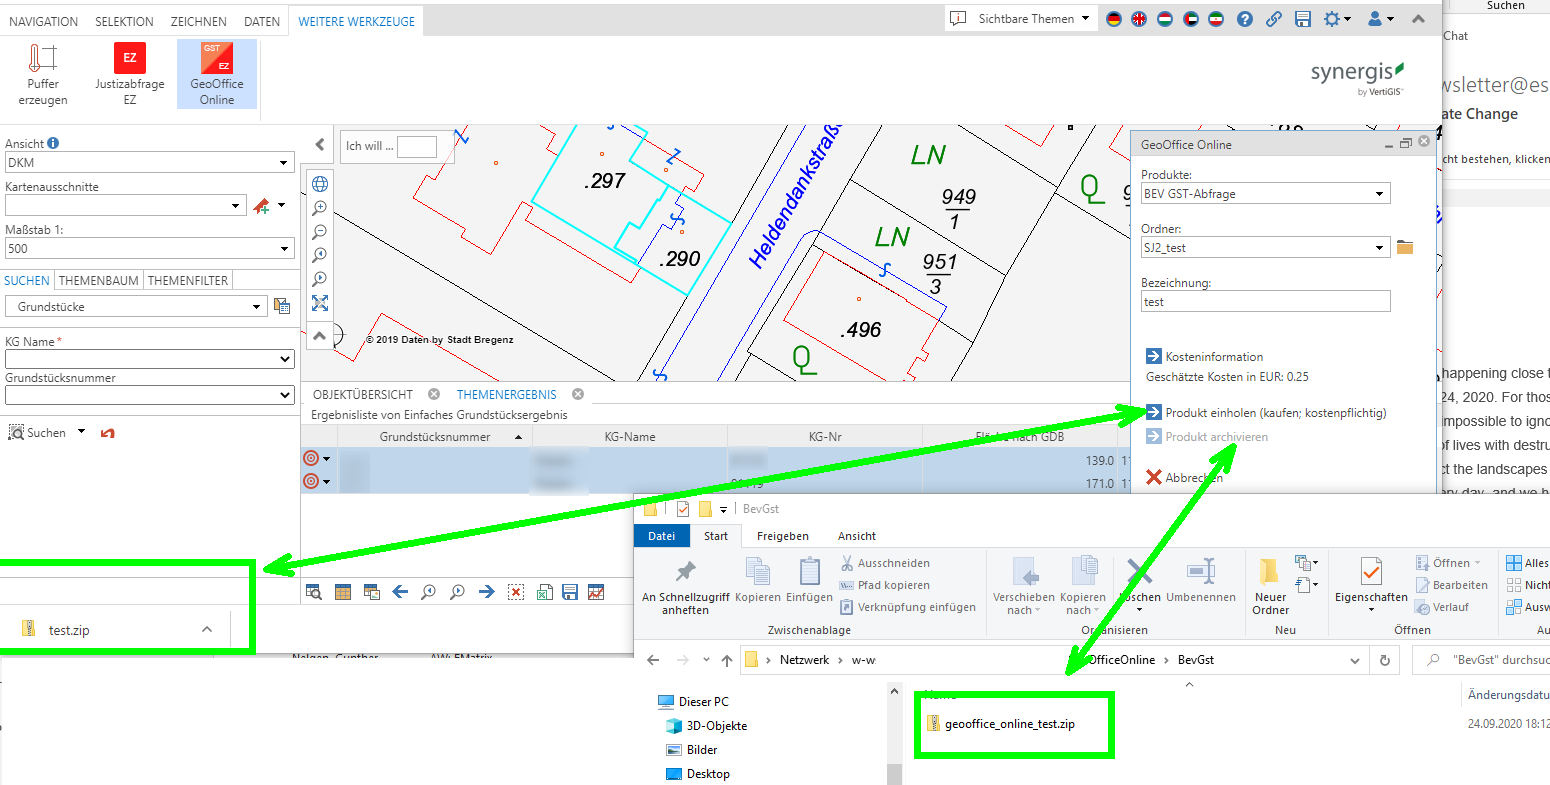Click the save diskette icon in result toolbar
1550x785 pixels.
click(569, 592)
